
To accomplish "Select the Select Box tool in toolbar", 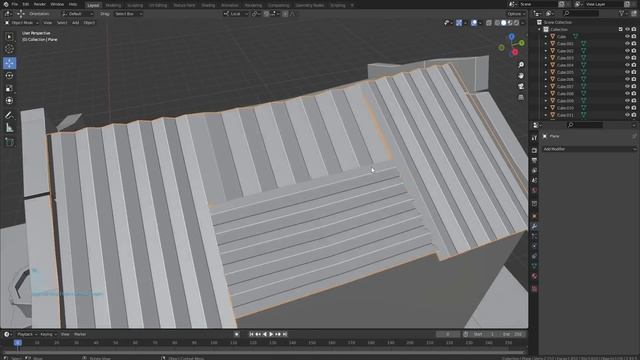I will (9, 37).
